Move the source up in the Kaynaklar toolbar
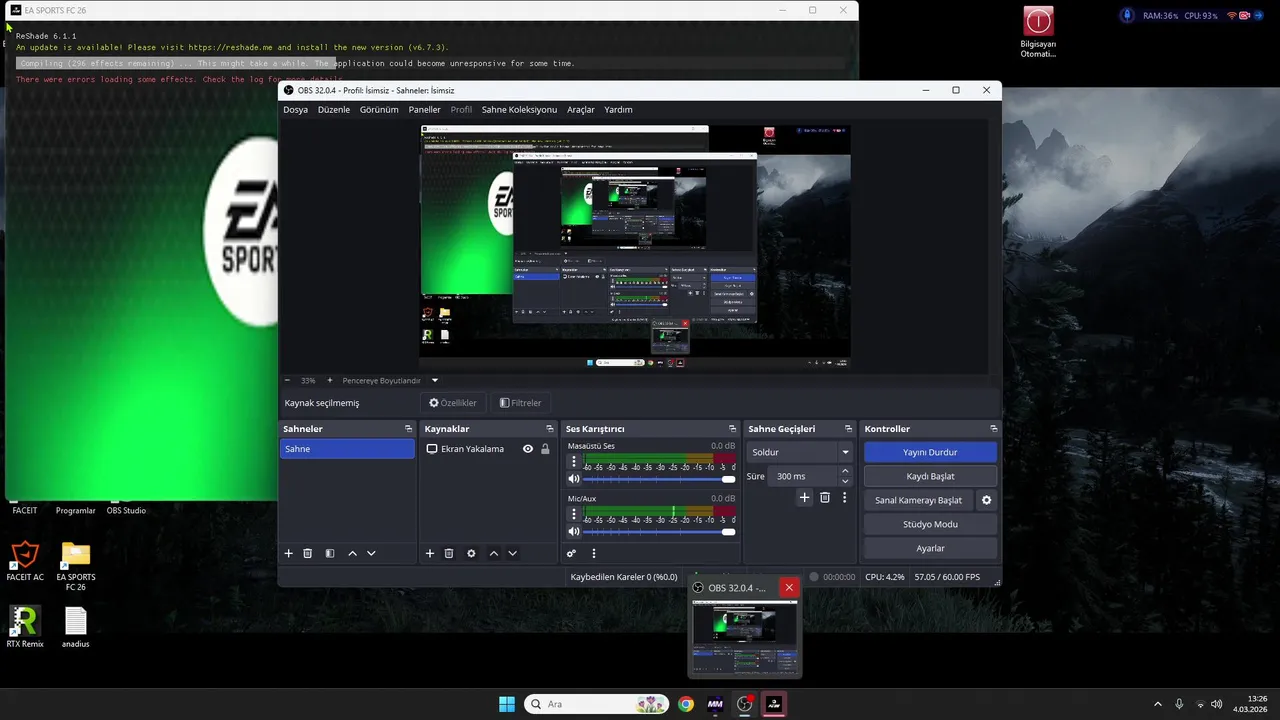 tap(493, 553)
